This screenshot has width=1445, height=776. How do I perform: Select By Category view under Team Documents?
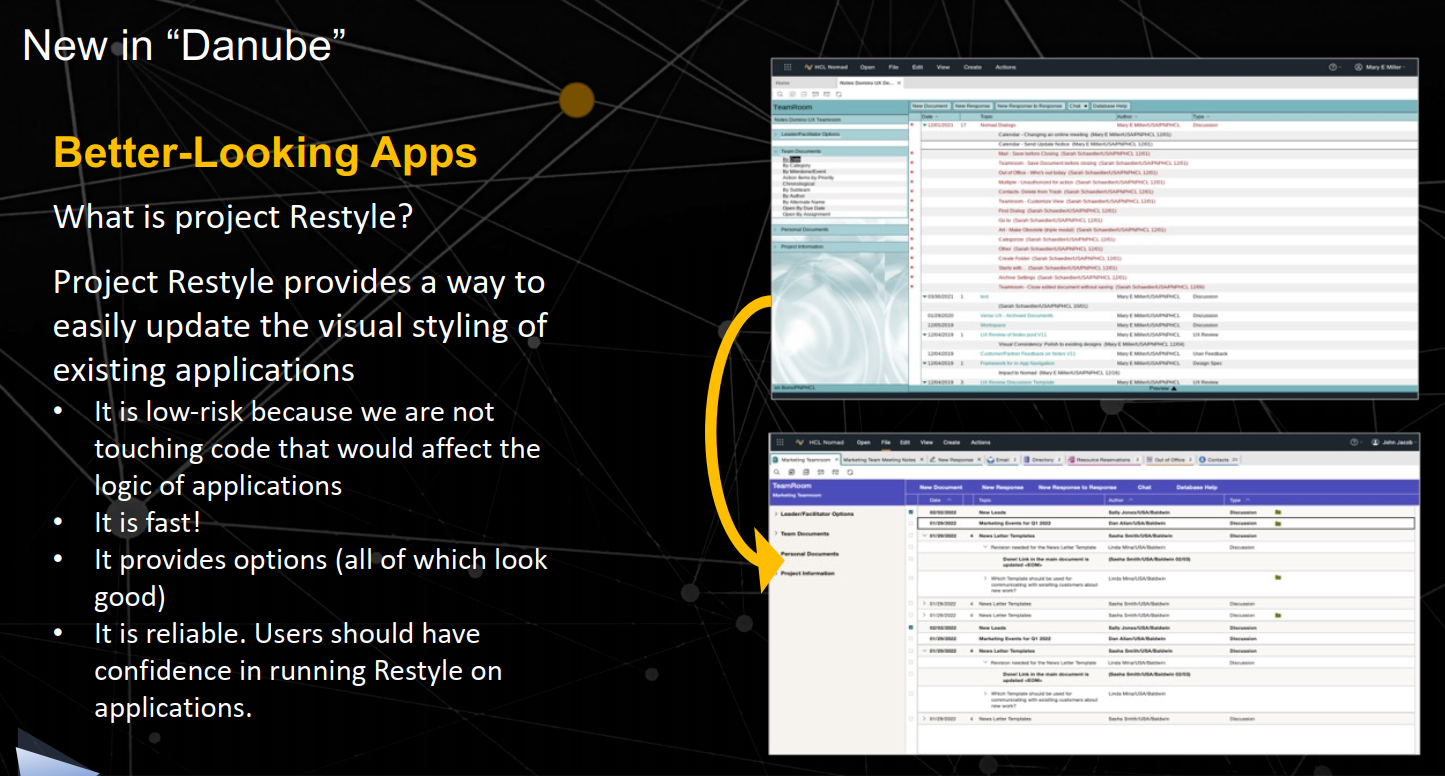(x=797, y=165)
